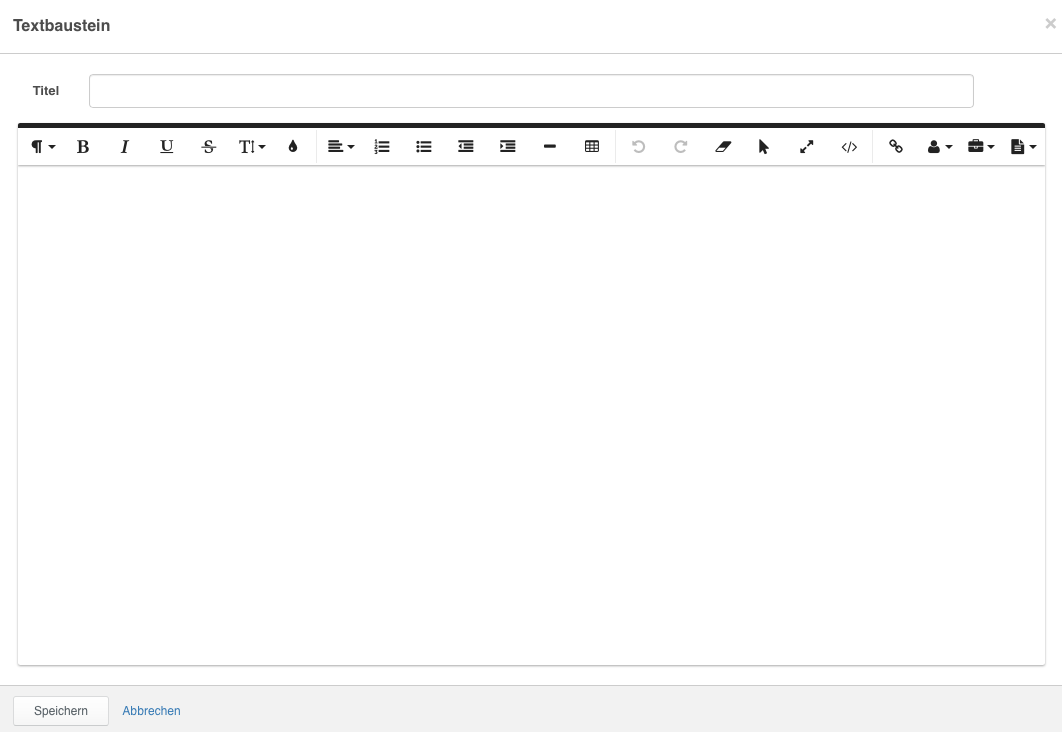Viewport: 1062px width, 732px height.
Task: Toggle underline formatting
Action: (167, 147)
